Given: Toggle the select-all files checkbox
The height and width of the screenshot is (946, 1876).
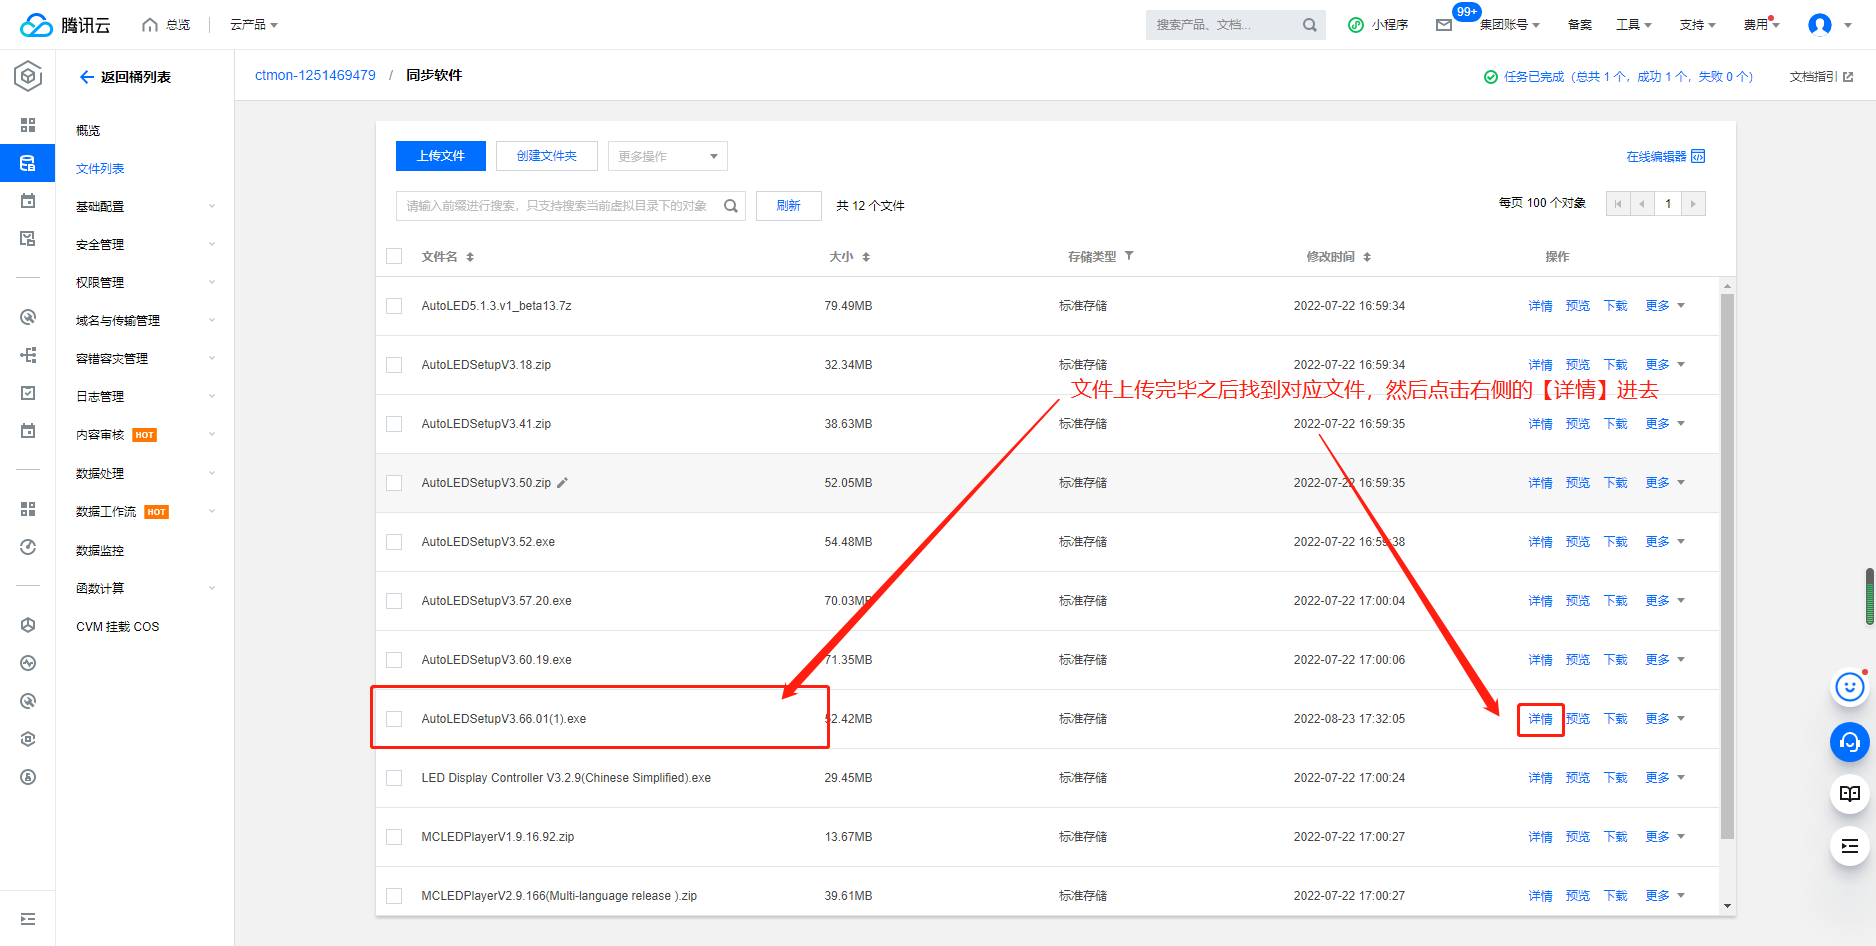Looking at the screenshot, I should [394, 256].
